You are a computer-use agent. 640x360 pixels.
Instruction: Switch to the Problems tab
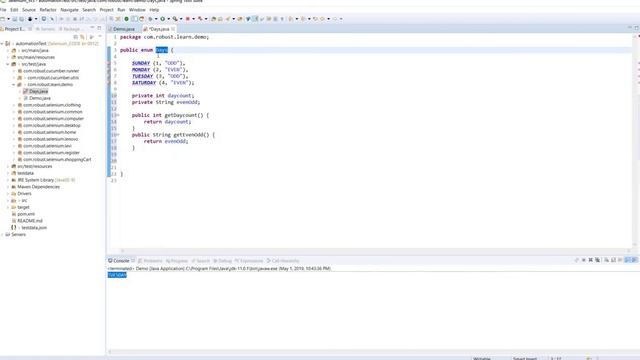pos(150,260)
